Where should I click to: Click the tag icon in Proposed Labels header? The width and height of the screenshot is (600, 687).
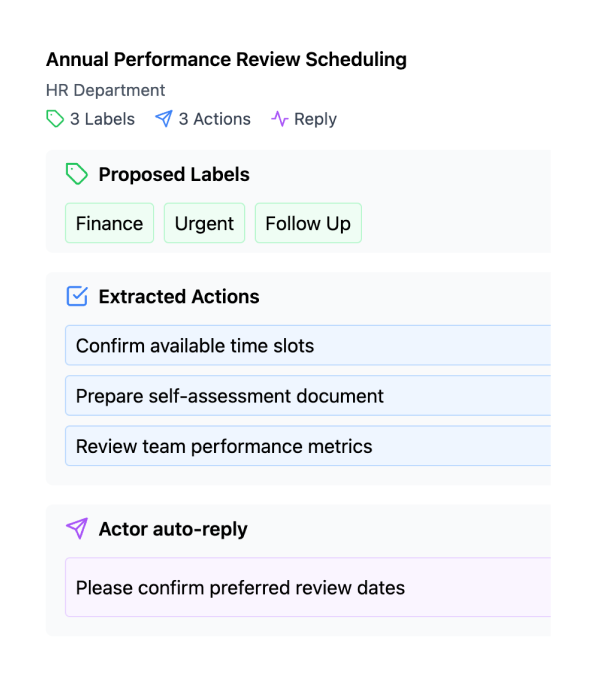(77, 174)
